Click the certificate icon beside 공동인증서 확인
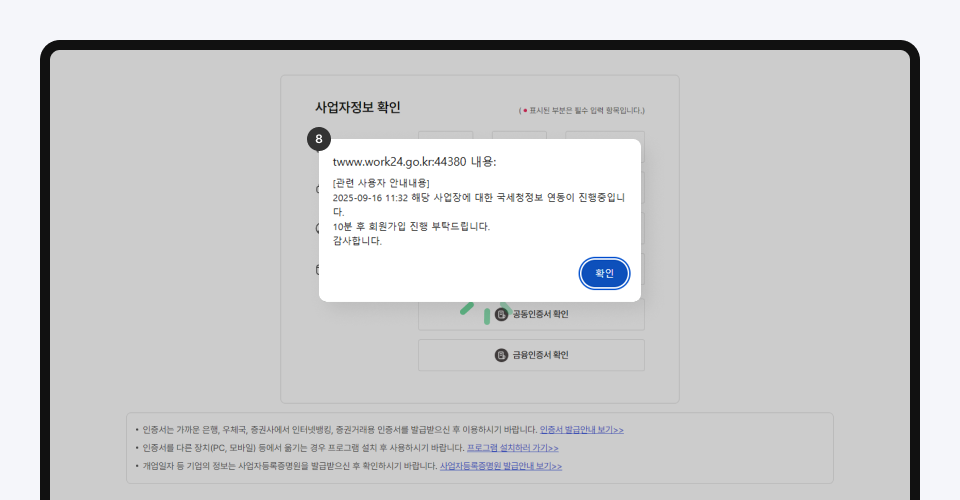The height and width of the screenshot is (500, 960). coord(502,314)
